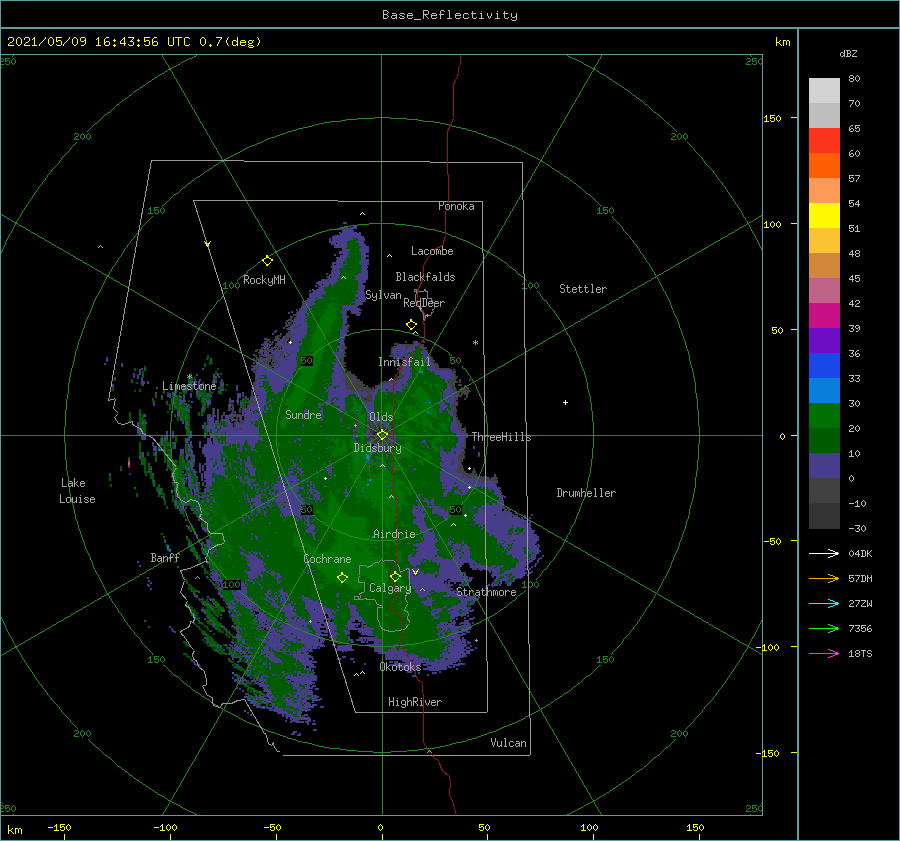
Task: Click the Drumheller city label
Action: tap(586, 493)
